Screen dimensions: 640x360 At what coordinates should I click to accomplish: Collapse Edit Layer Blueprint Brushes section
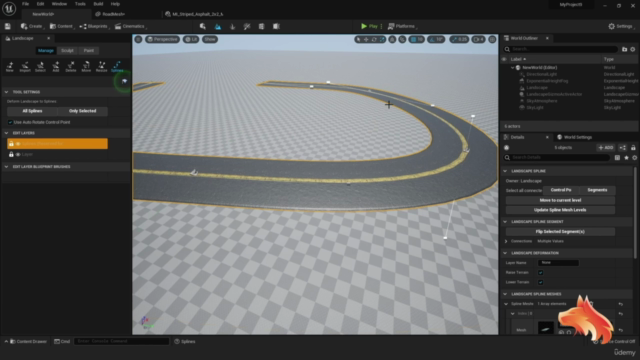[x=6, y=167]
